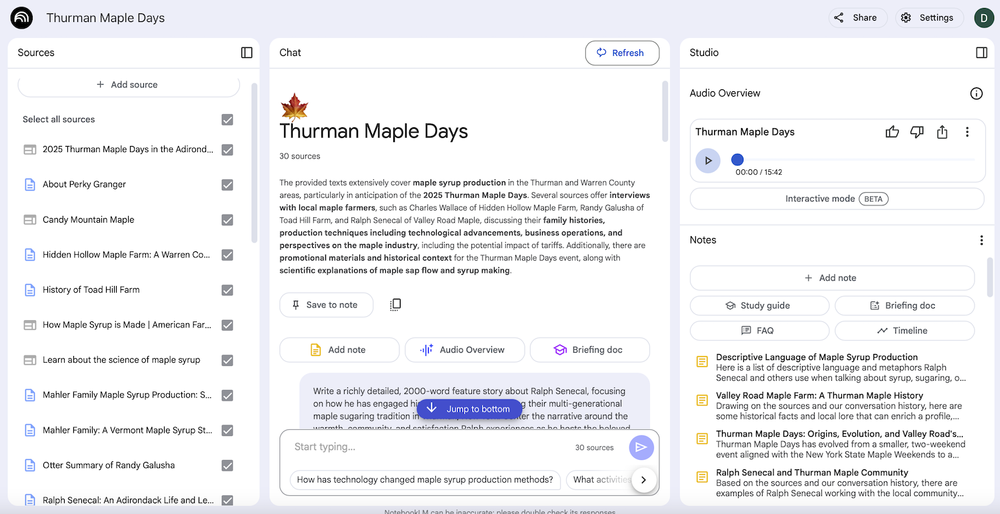Collapse the Sources panel icon

[x=247, y=53]
